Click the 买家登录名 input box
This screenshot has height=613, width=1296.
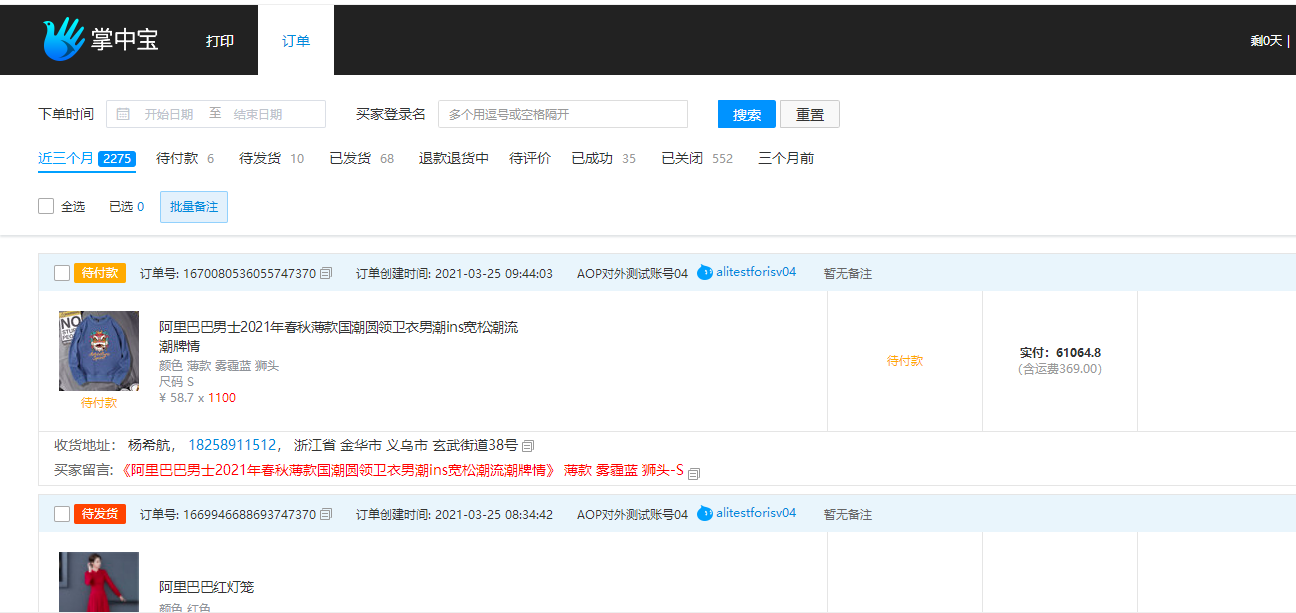pos(563,114)
